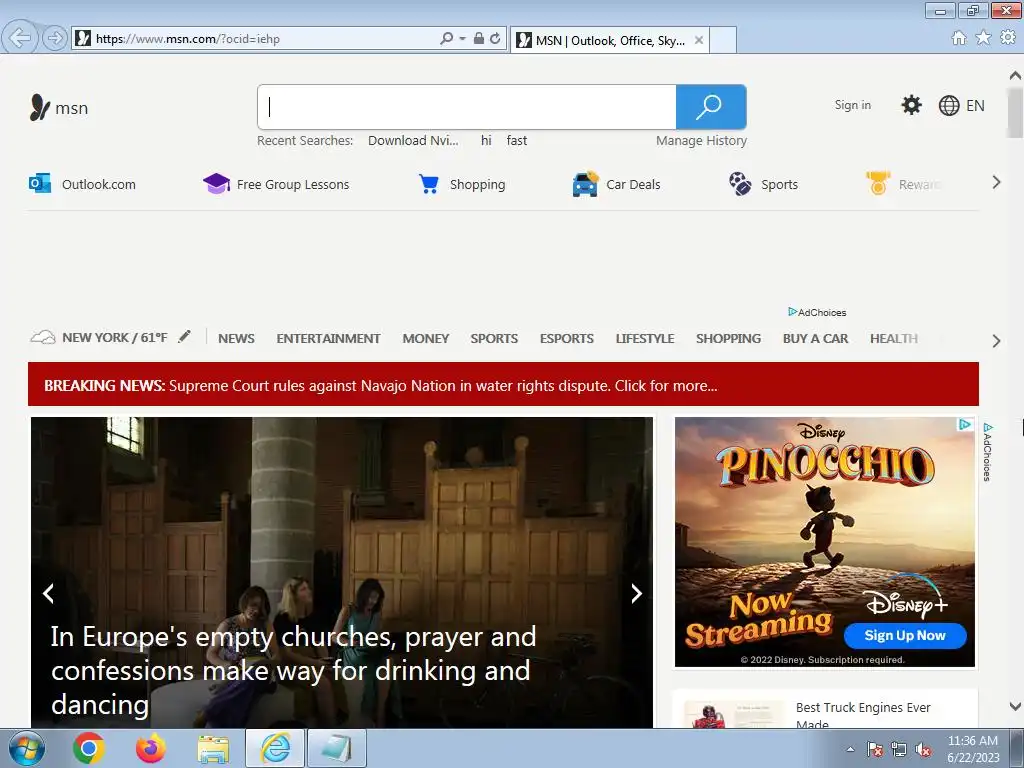
Task: Click the Pinocchio ad AdChoices triangle
Action: pyautogui.click(x=965, y=424)
